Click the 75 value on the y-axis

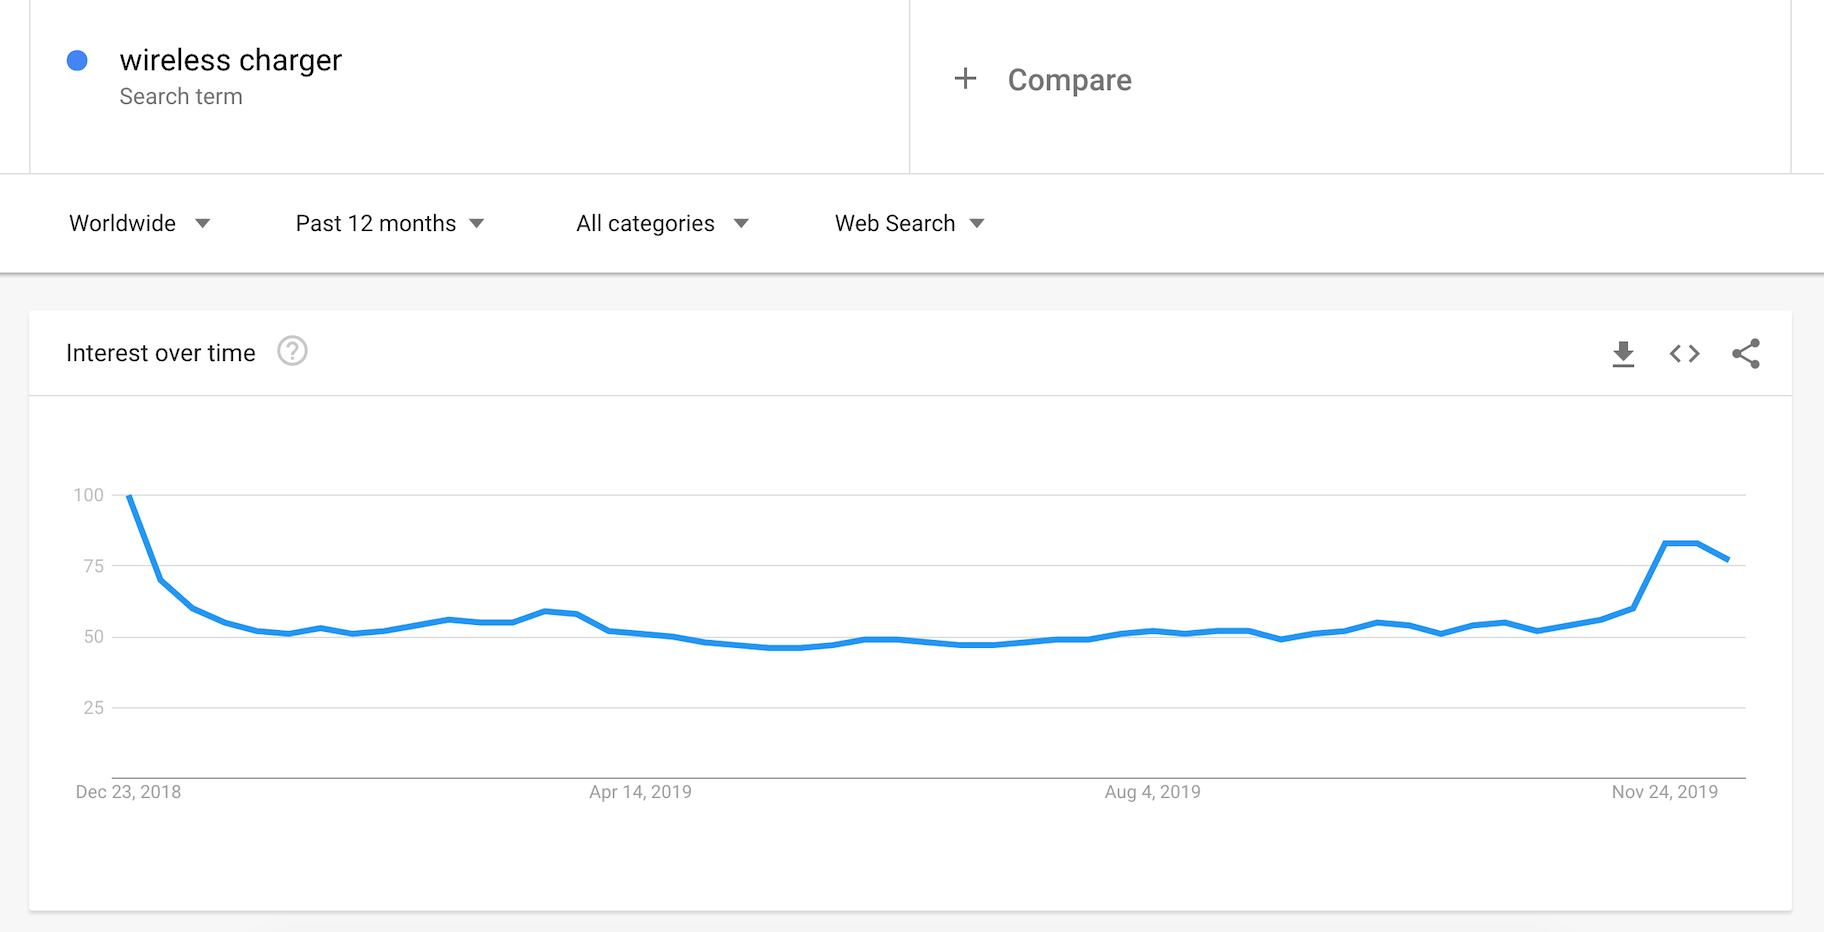pos(94,566)
